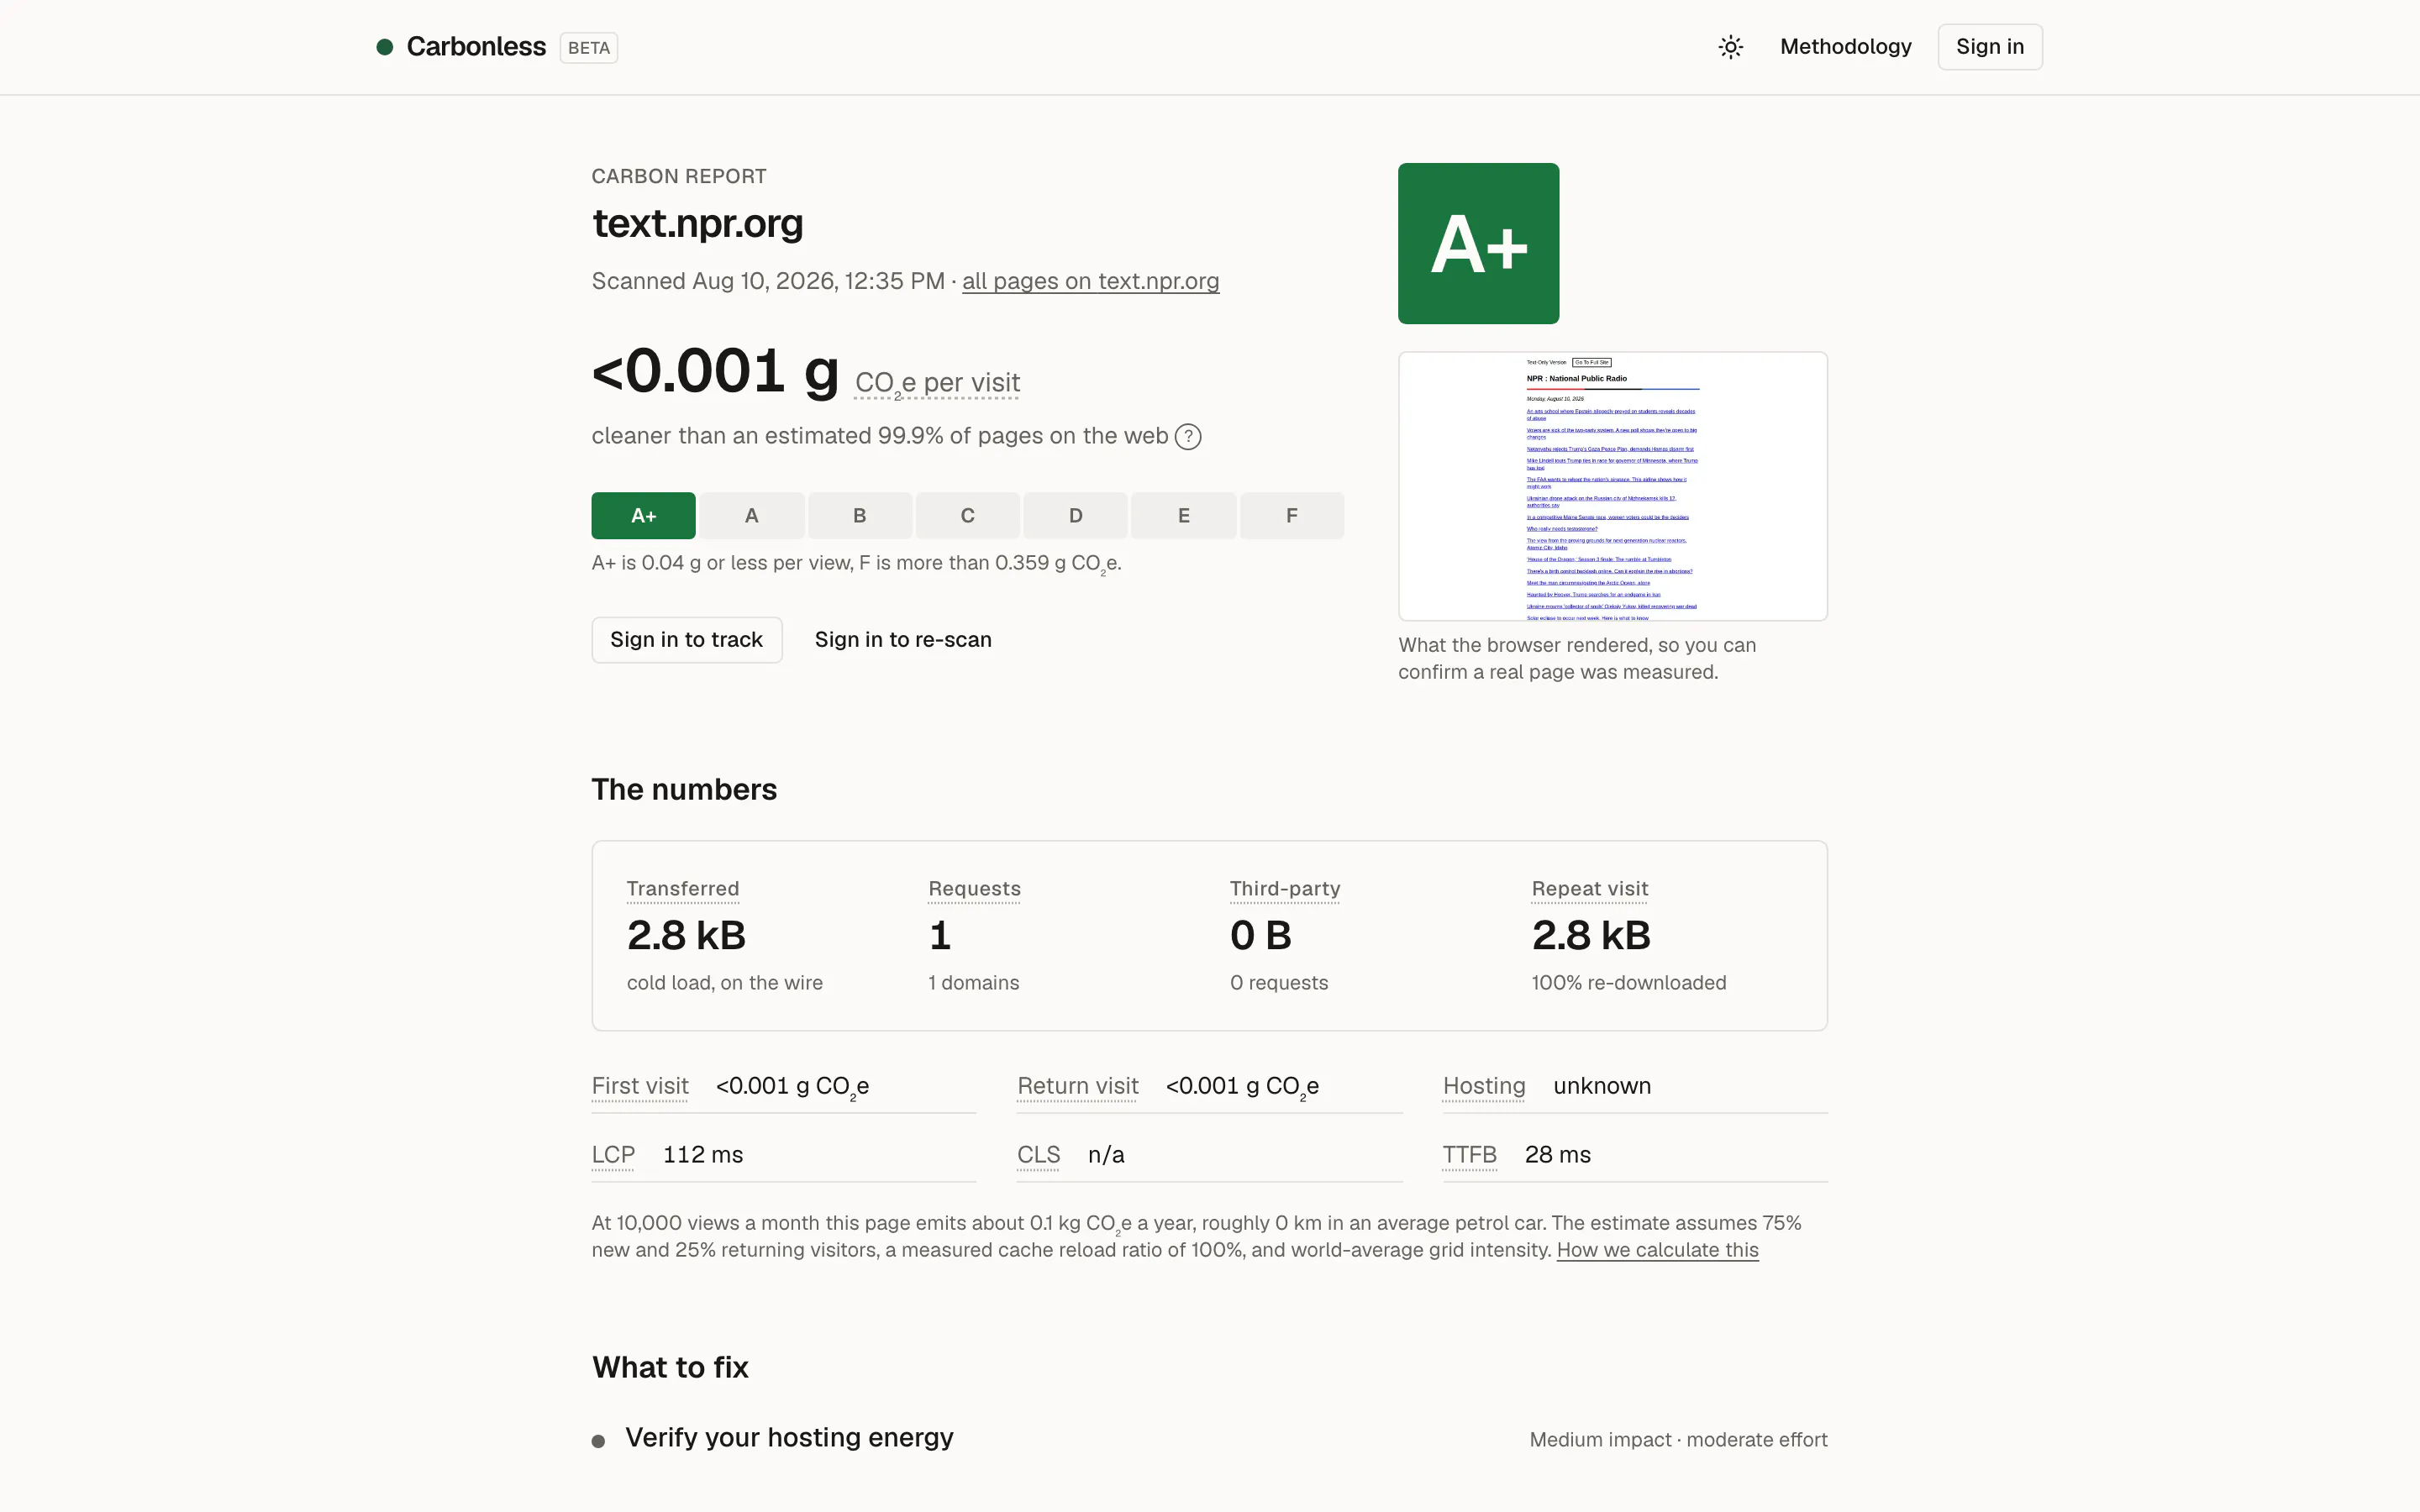The image size is (2420, 1512).
Task: Click the What to fix heading
Action: coord(670,1368)
